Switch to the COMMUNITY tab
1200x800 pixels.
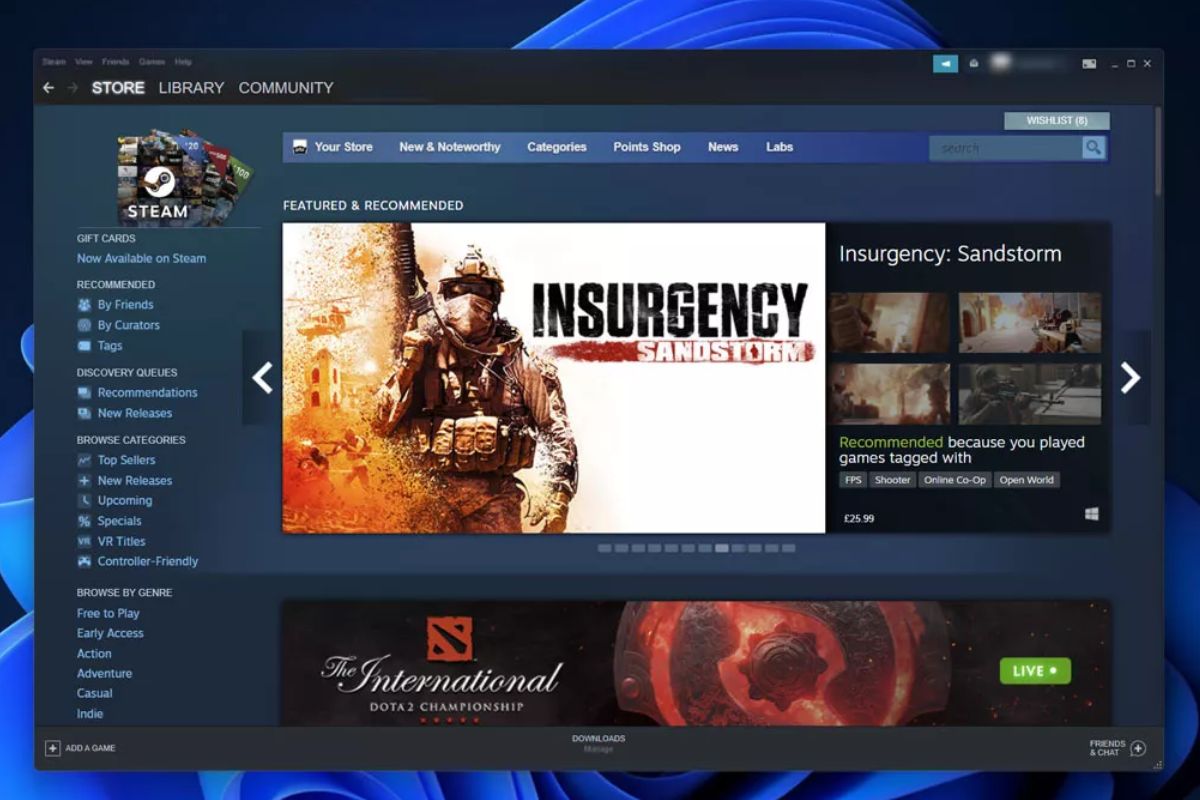point(286,88)
